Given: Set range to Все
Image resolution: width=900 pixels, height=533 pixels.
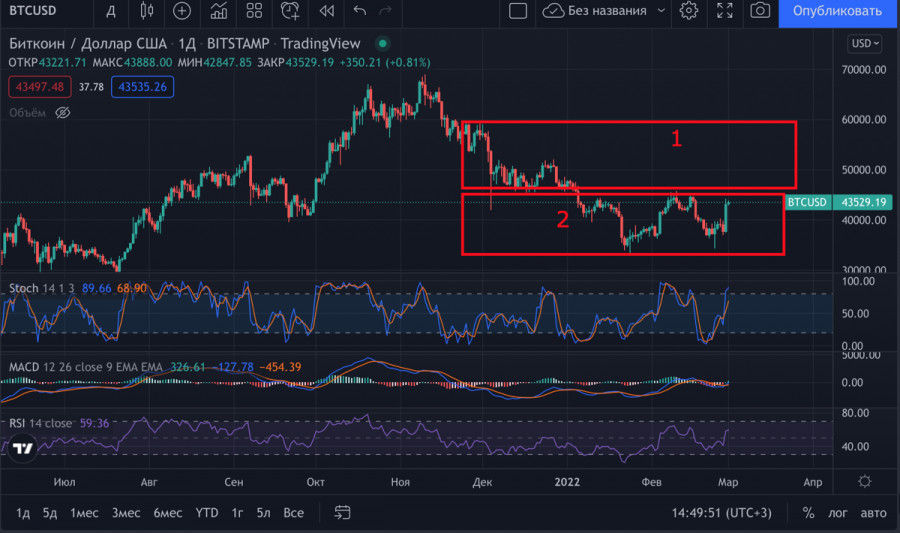Looking at the screenshot, I should point(293,513).
